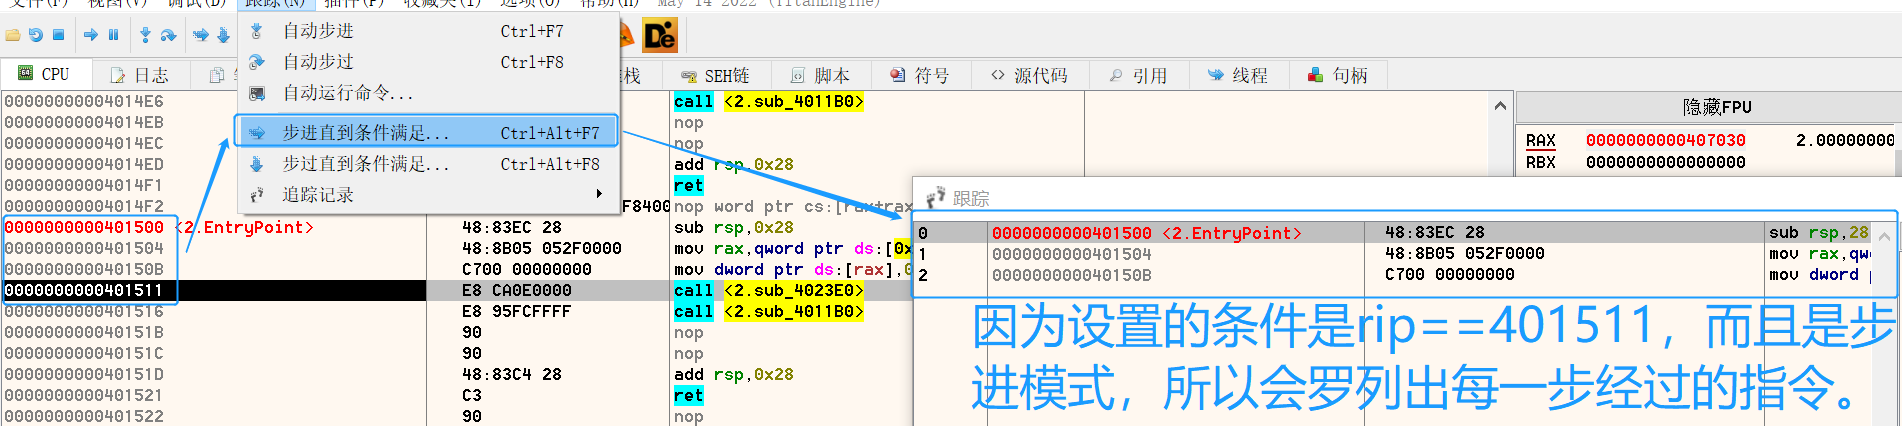Open the 脚本 tab
This screenshot has height=426, width=1902.
821,76
